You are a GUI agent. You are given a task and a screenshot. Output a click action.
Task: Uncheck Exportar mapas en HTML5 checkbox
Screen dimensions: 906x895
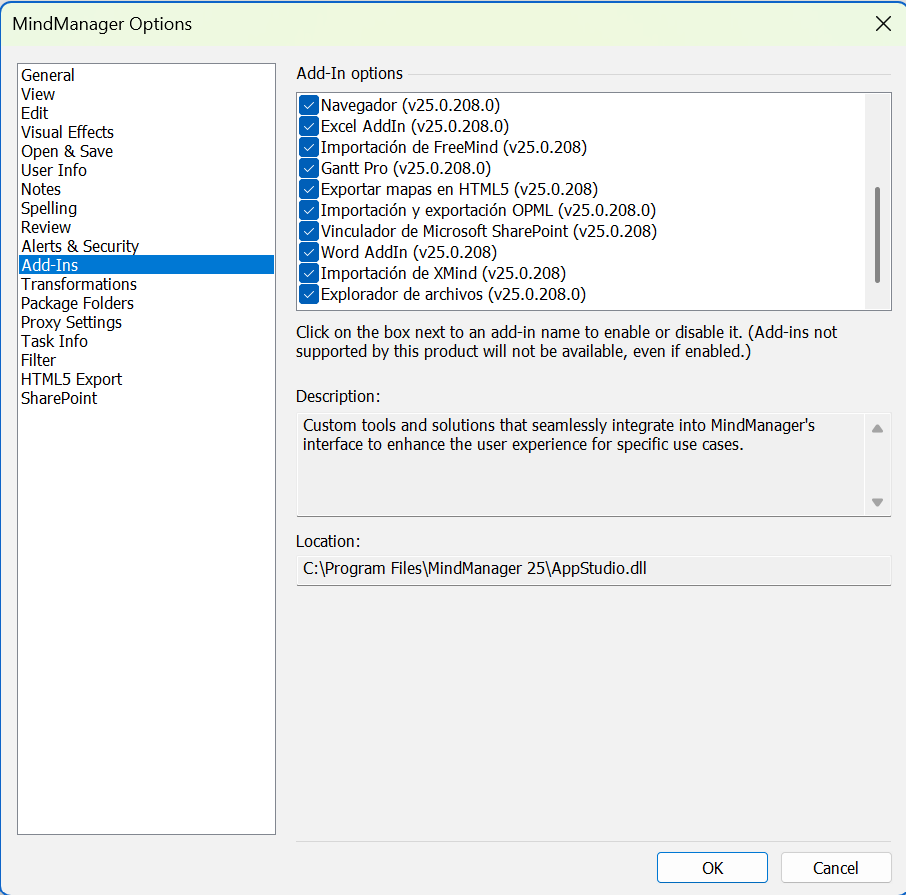(x=309, y=189)
